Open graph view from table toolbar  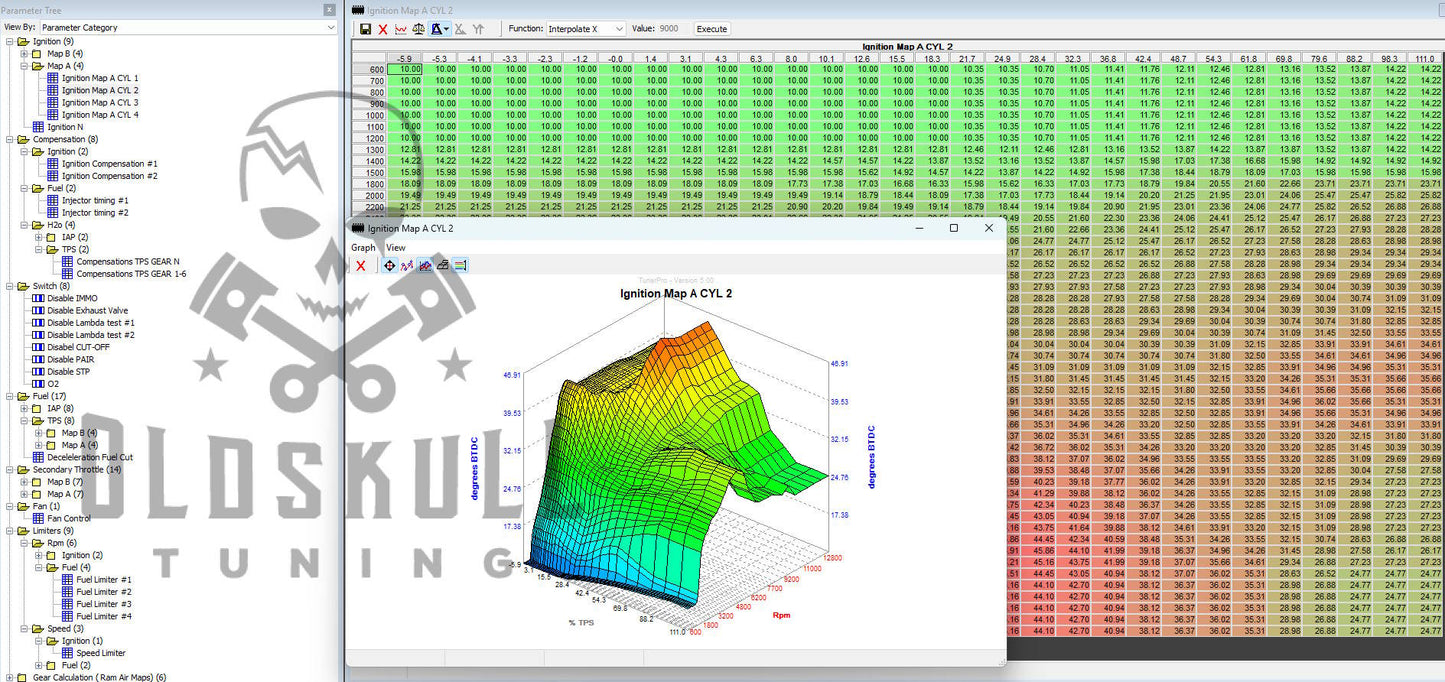click(401, 29)
